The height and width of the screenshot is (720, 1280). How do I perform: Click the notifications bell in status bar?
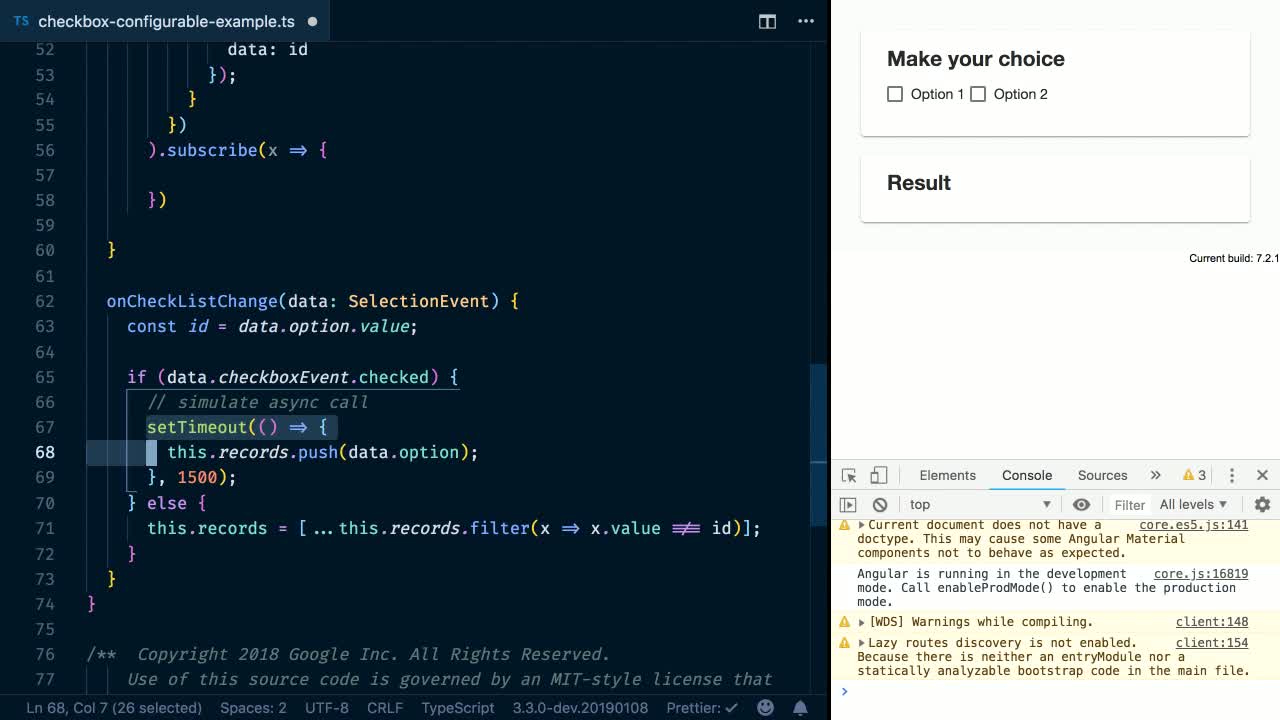point(800,707)
